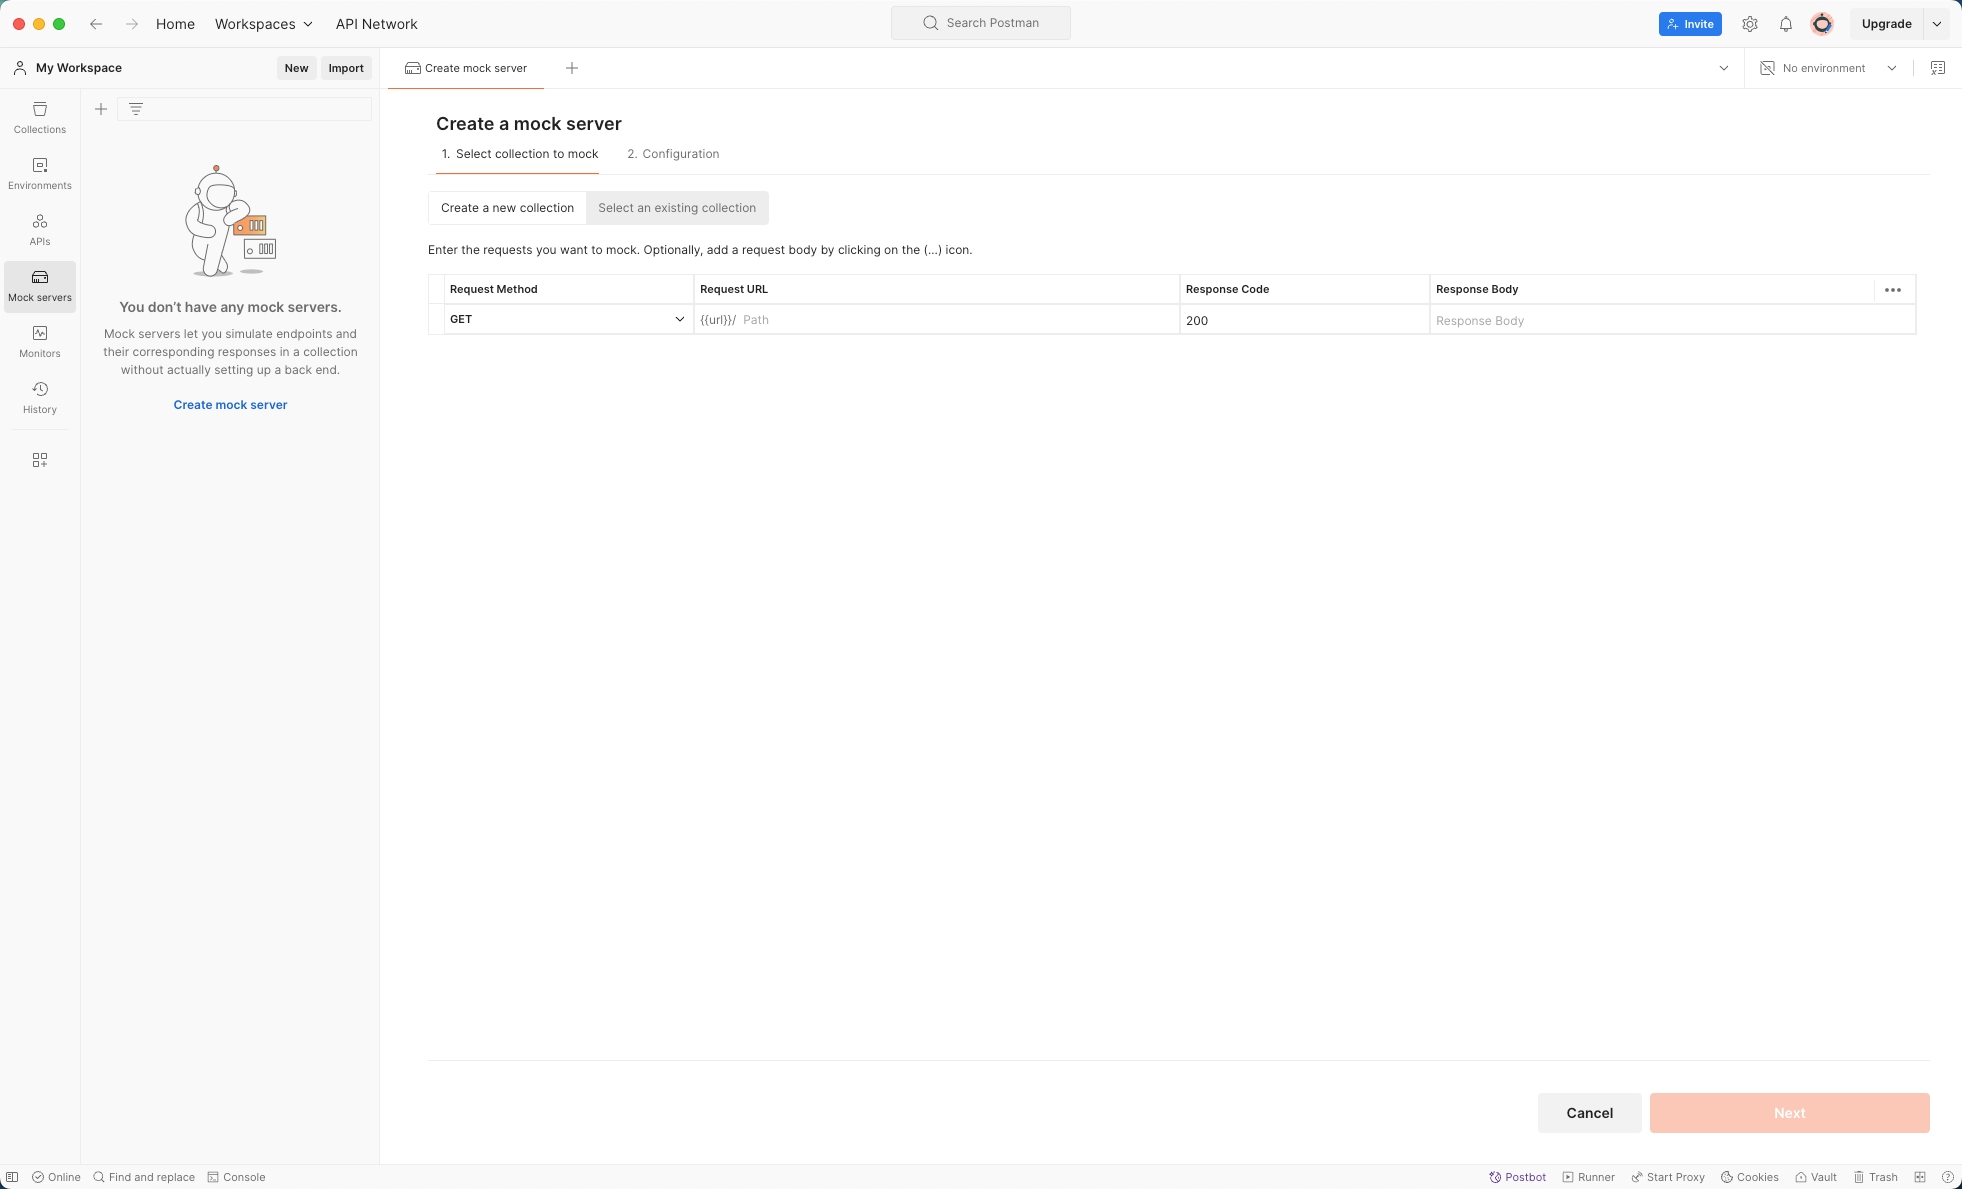Open API Network in the top bar
Viewport: 1962px width, 1189px height.
(376, 24)
